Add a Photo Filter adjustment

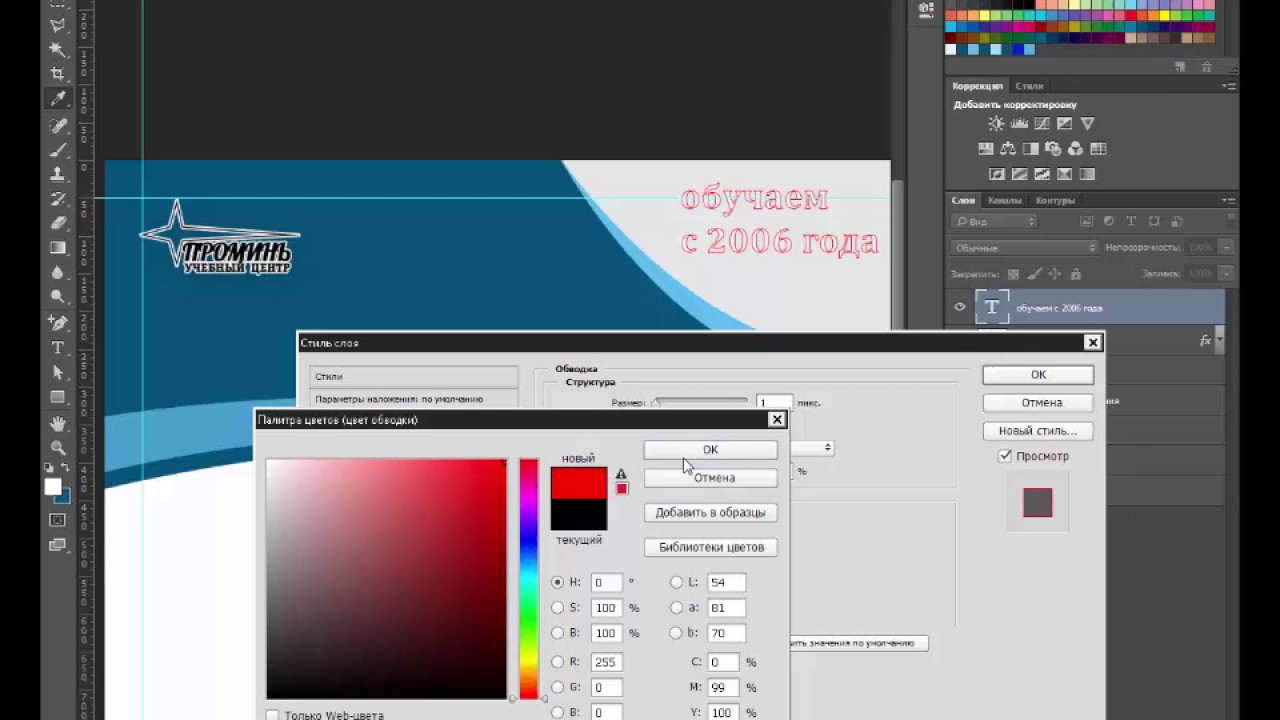(1053, 149)
